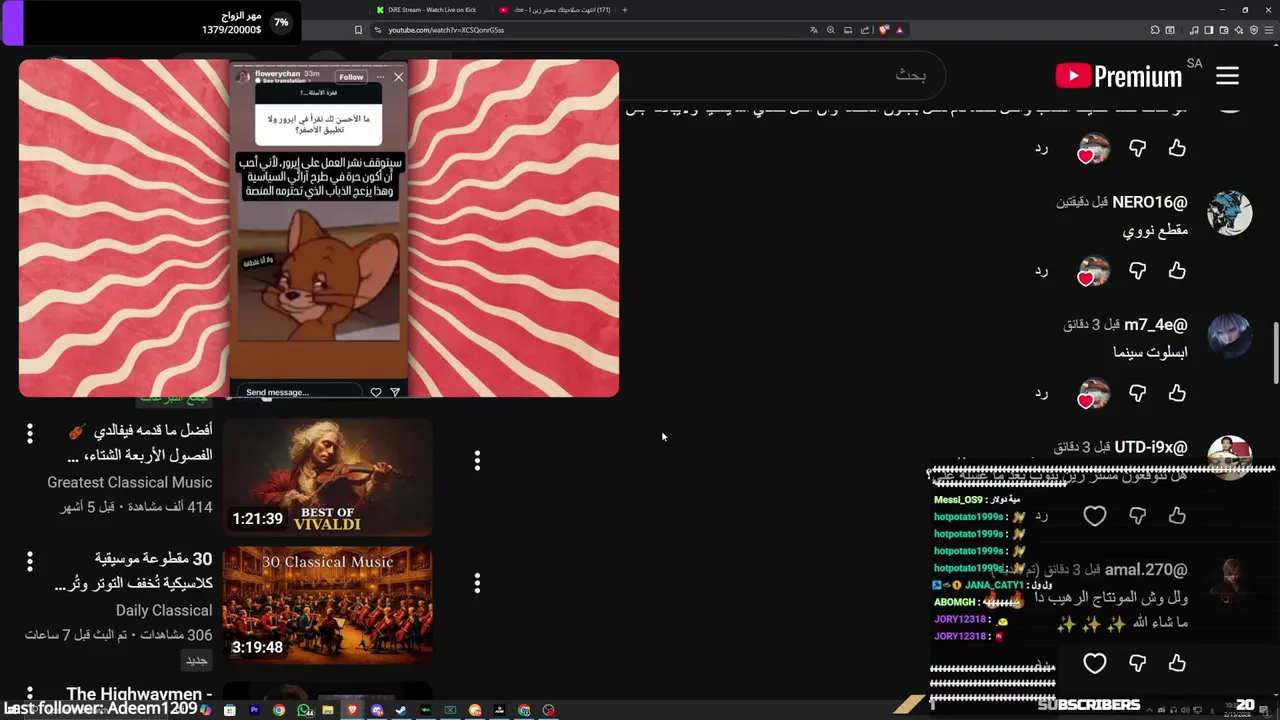This screenshot has width=1280, height=720.
Task: Open options next to 30 مقطوعة title
Action: click(x=30, y=561)
